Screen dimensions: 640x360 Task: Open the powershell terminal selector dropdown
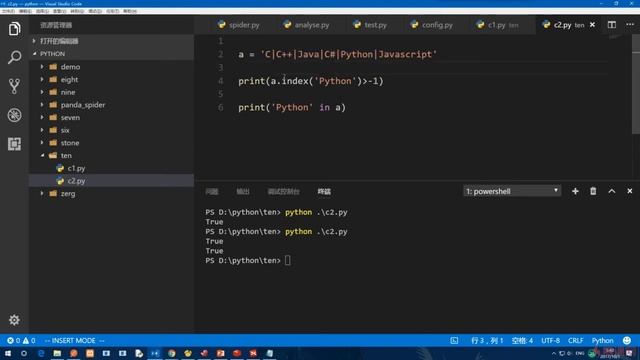pyautogui.click(x=512, y=191)
